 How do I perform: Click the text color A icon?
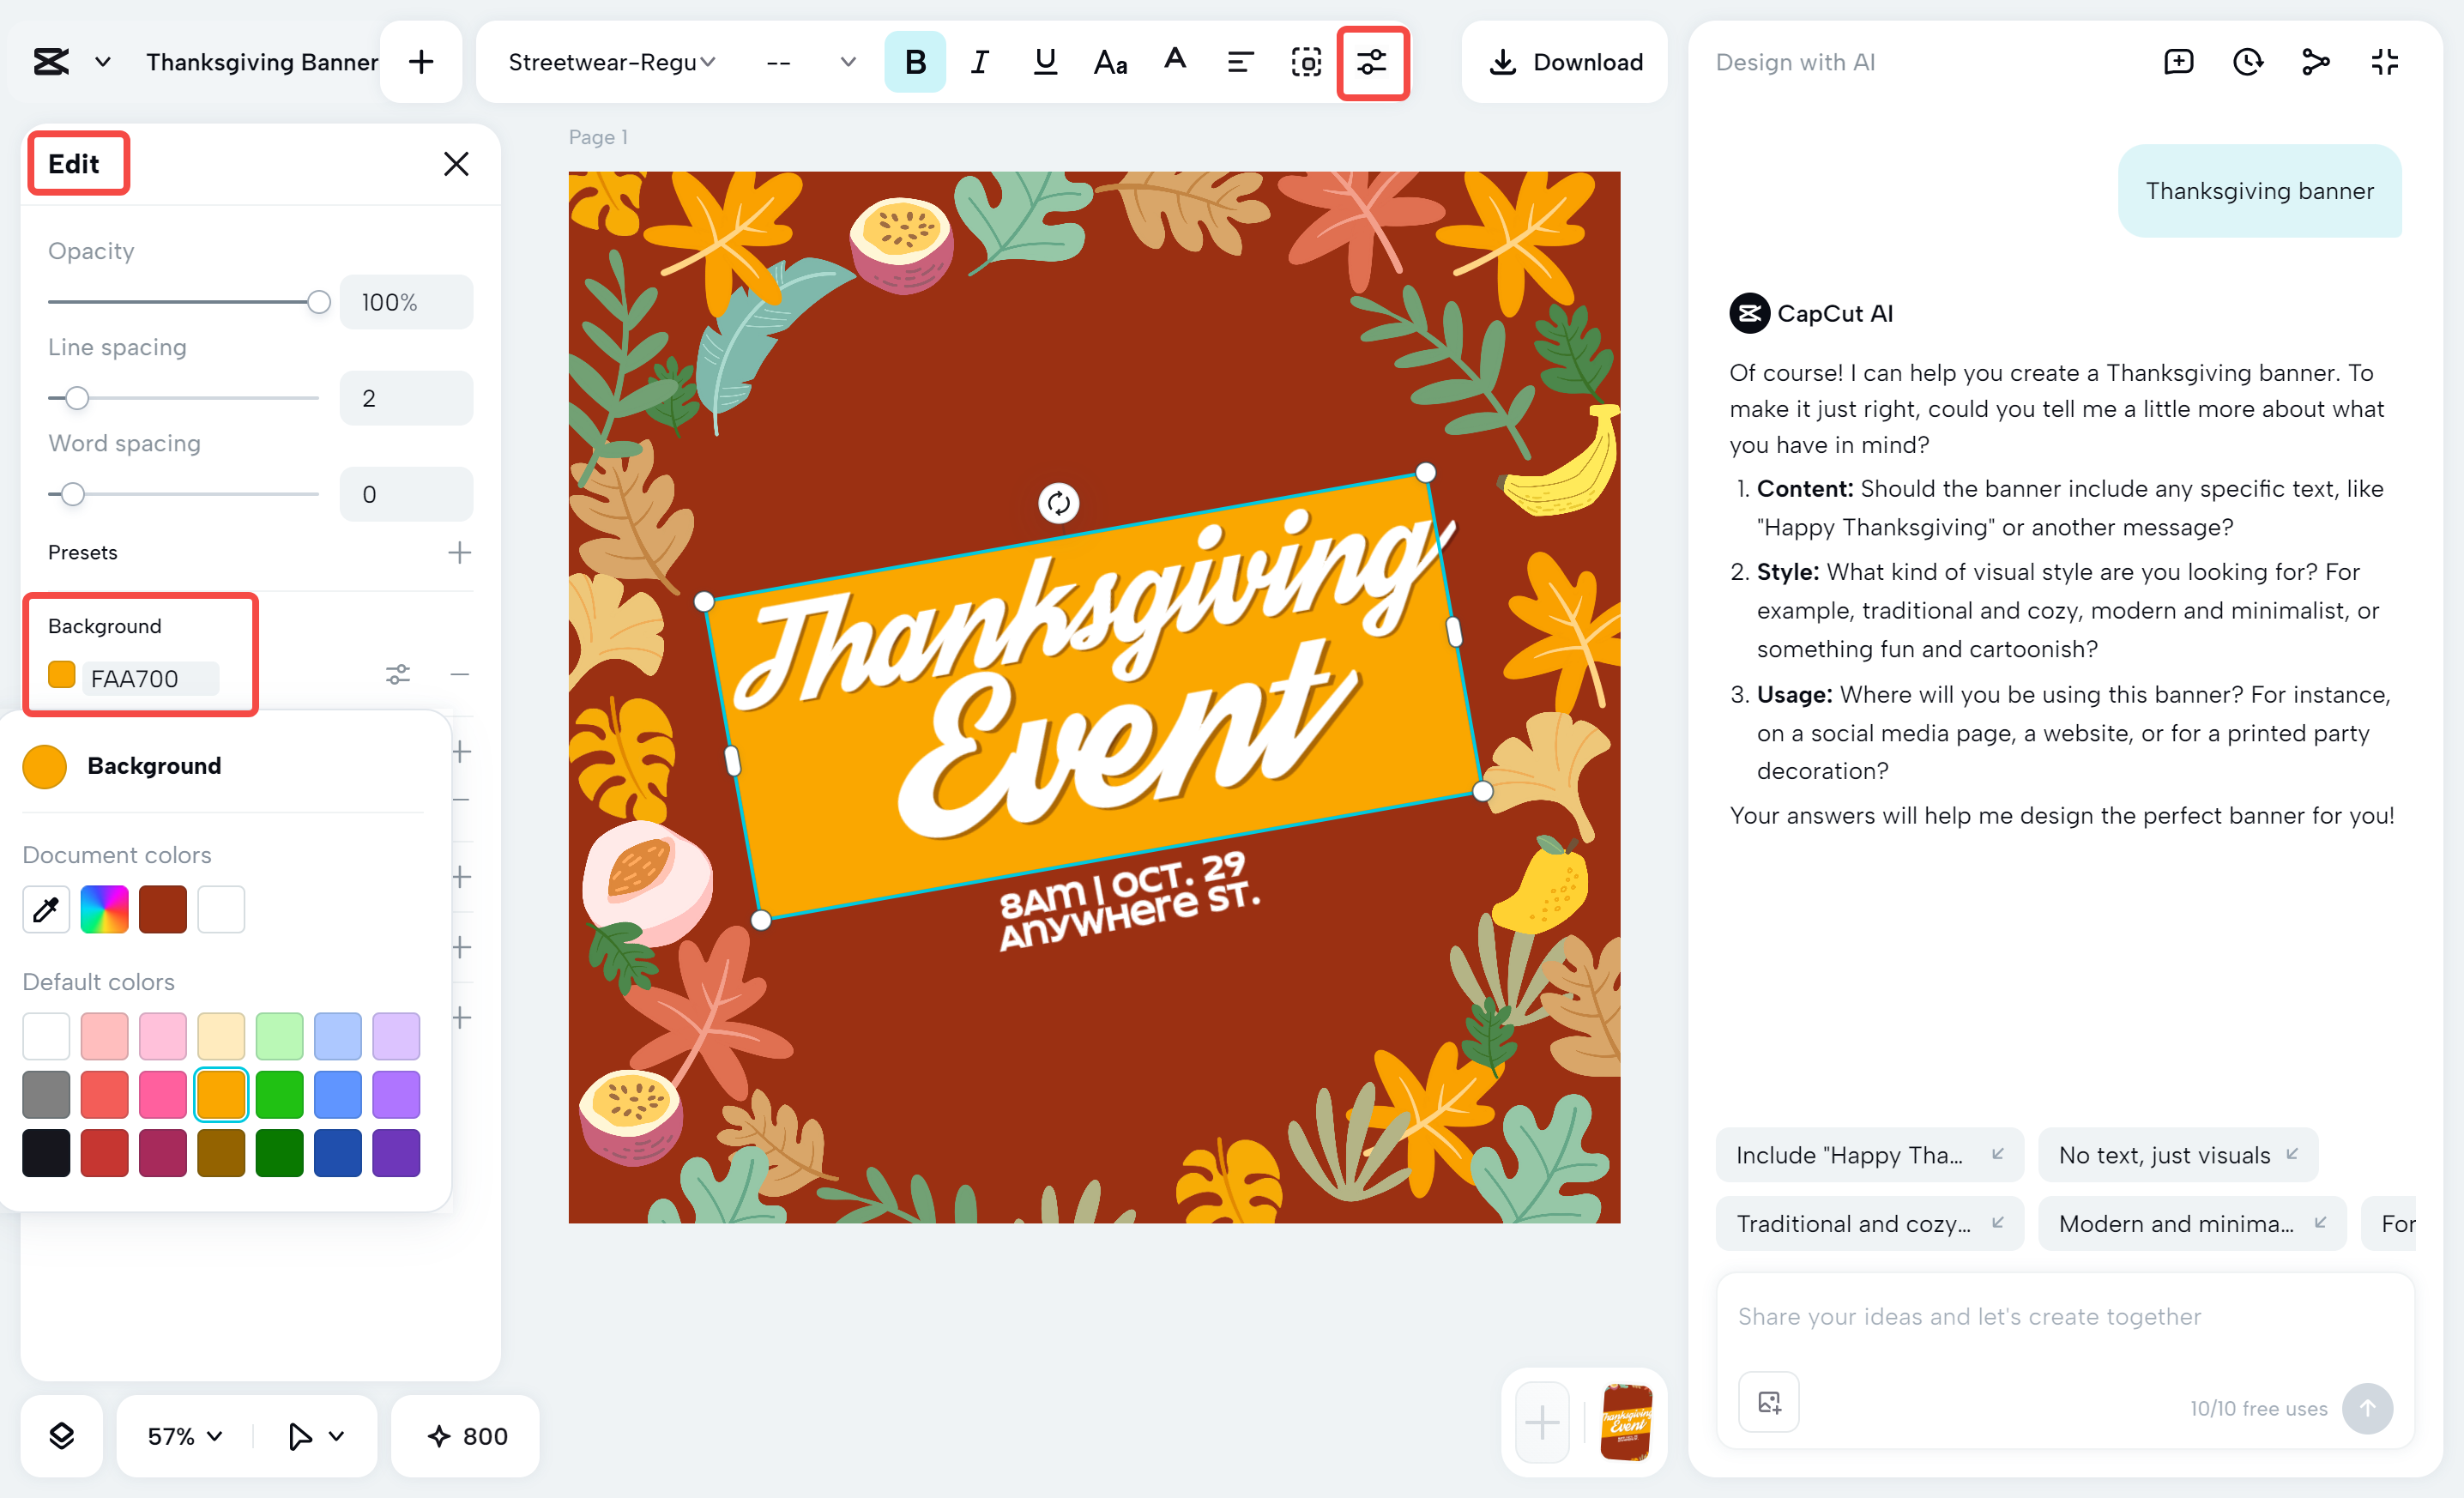(x=1175, y=60)
